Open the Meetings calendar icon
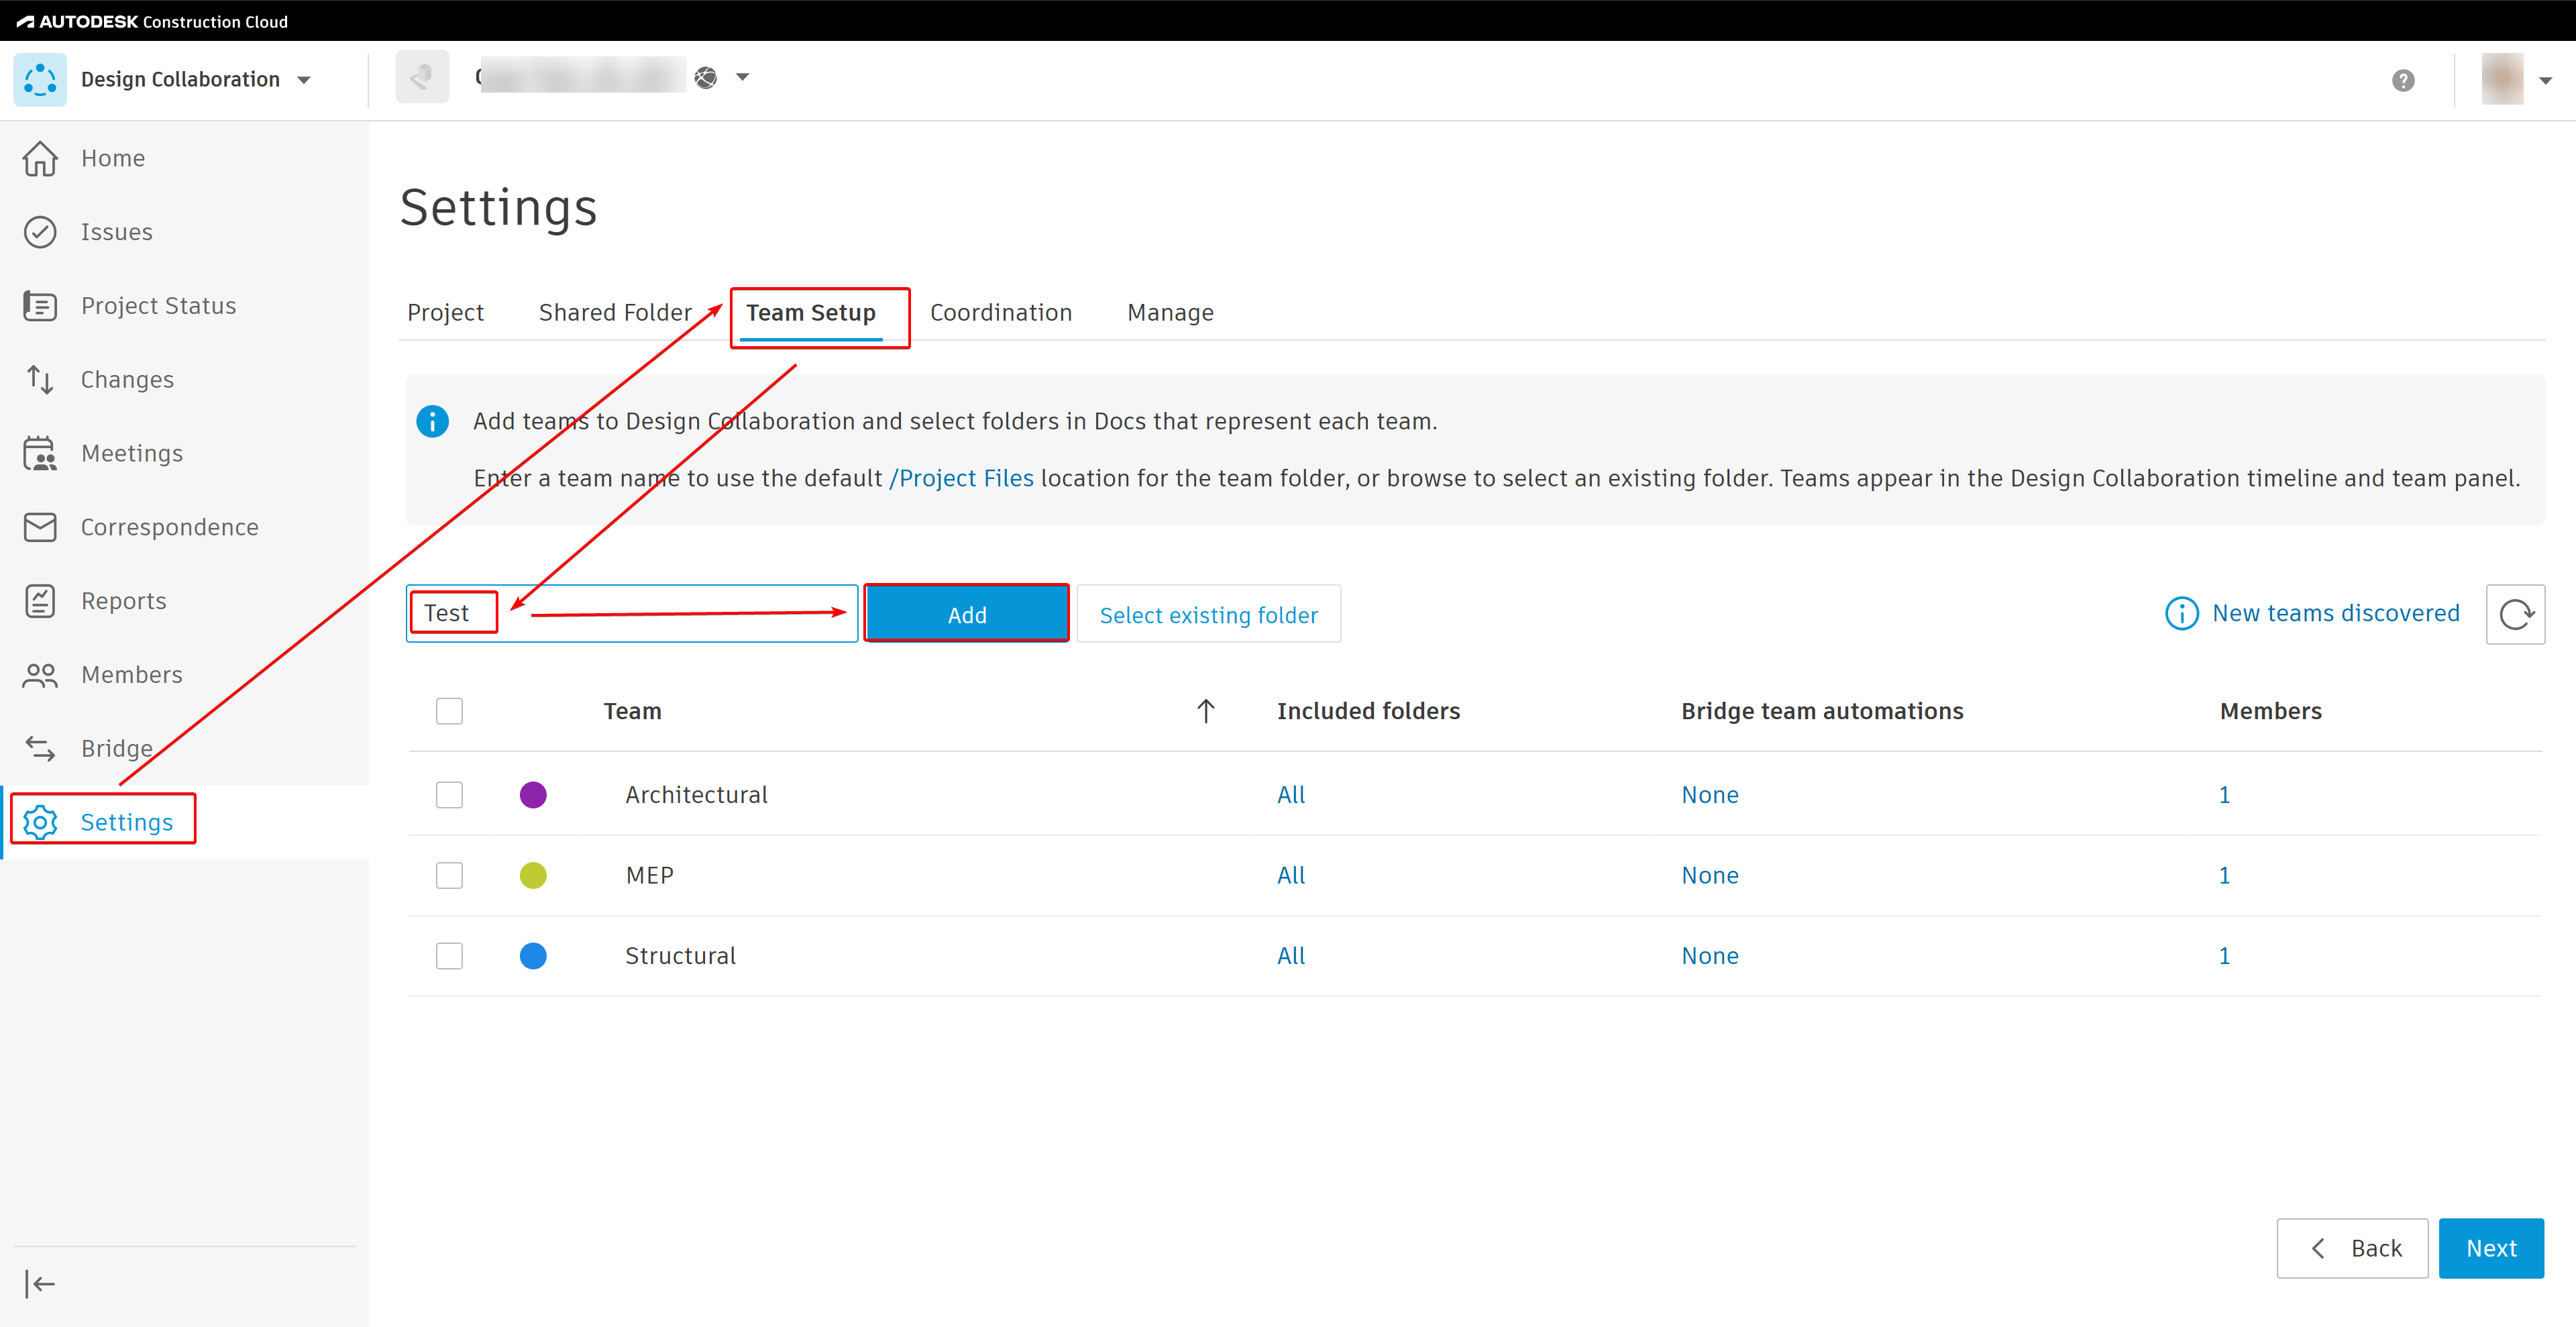The width and height of the screenshot is (2576, 1327). point(40,453)
